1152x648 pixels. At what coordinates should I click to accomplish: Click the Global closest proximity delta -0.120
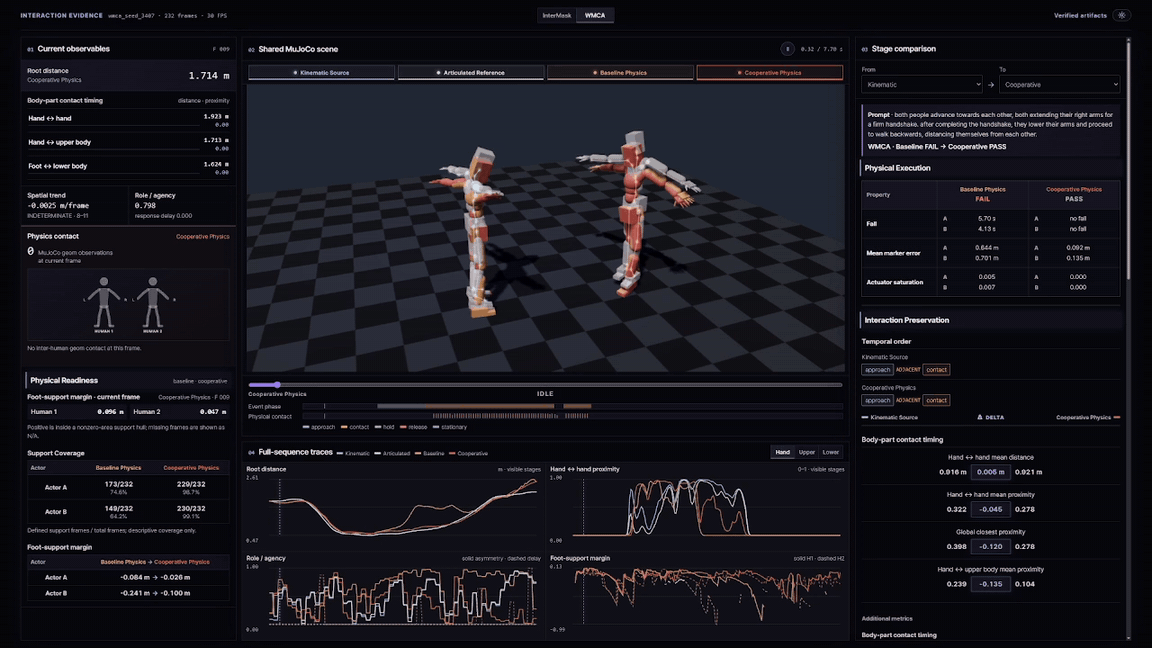click(990, 547)
